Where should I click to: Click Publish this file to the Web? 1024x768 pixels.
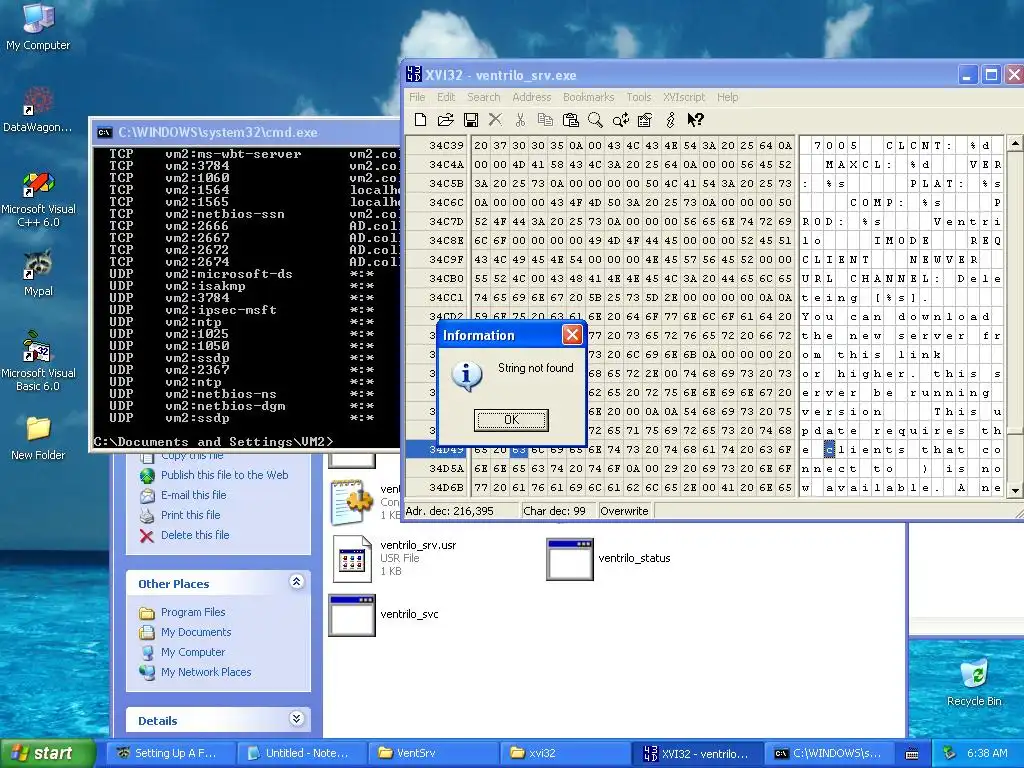tap(224, 475)
